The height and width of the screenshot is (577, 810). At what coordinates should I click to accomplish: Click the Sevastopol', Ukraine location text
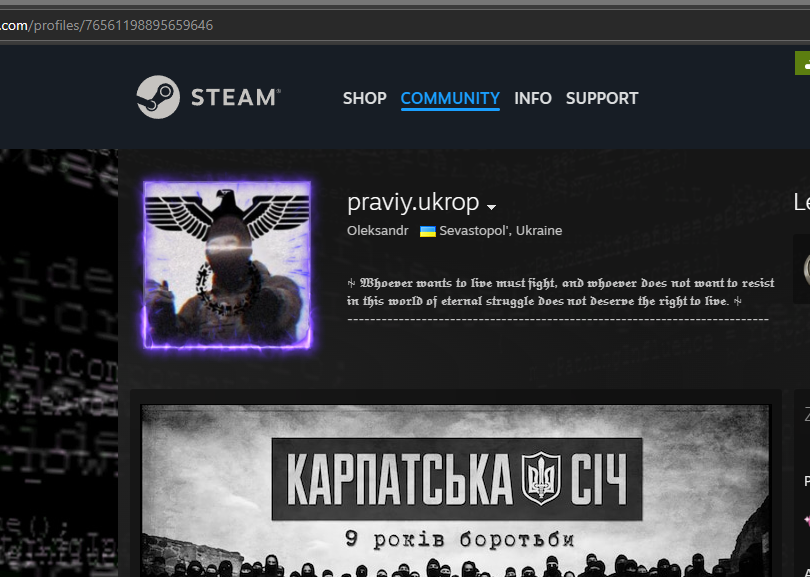click(x=500, y=231)
